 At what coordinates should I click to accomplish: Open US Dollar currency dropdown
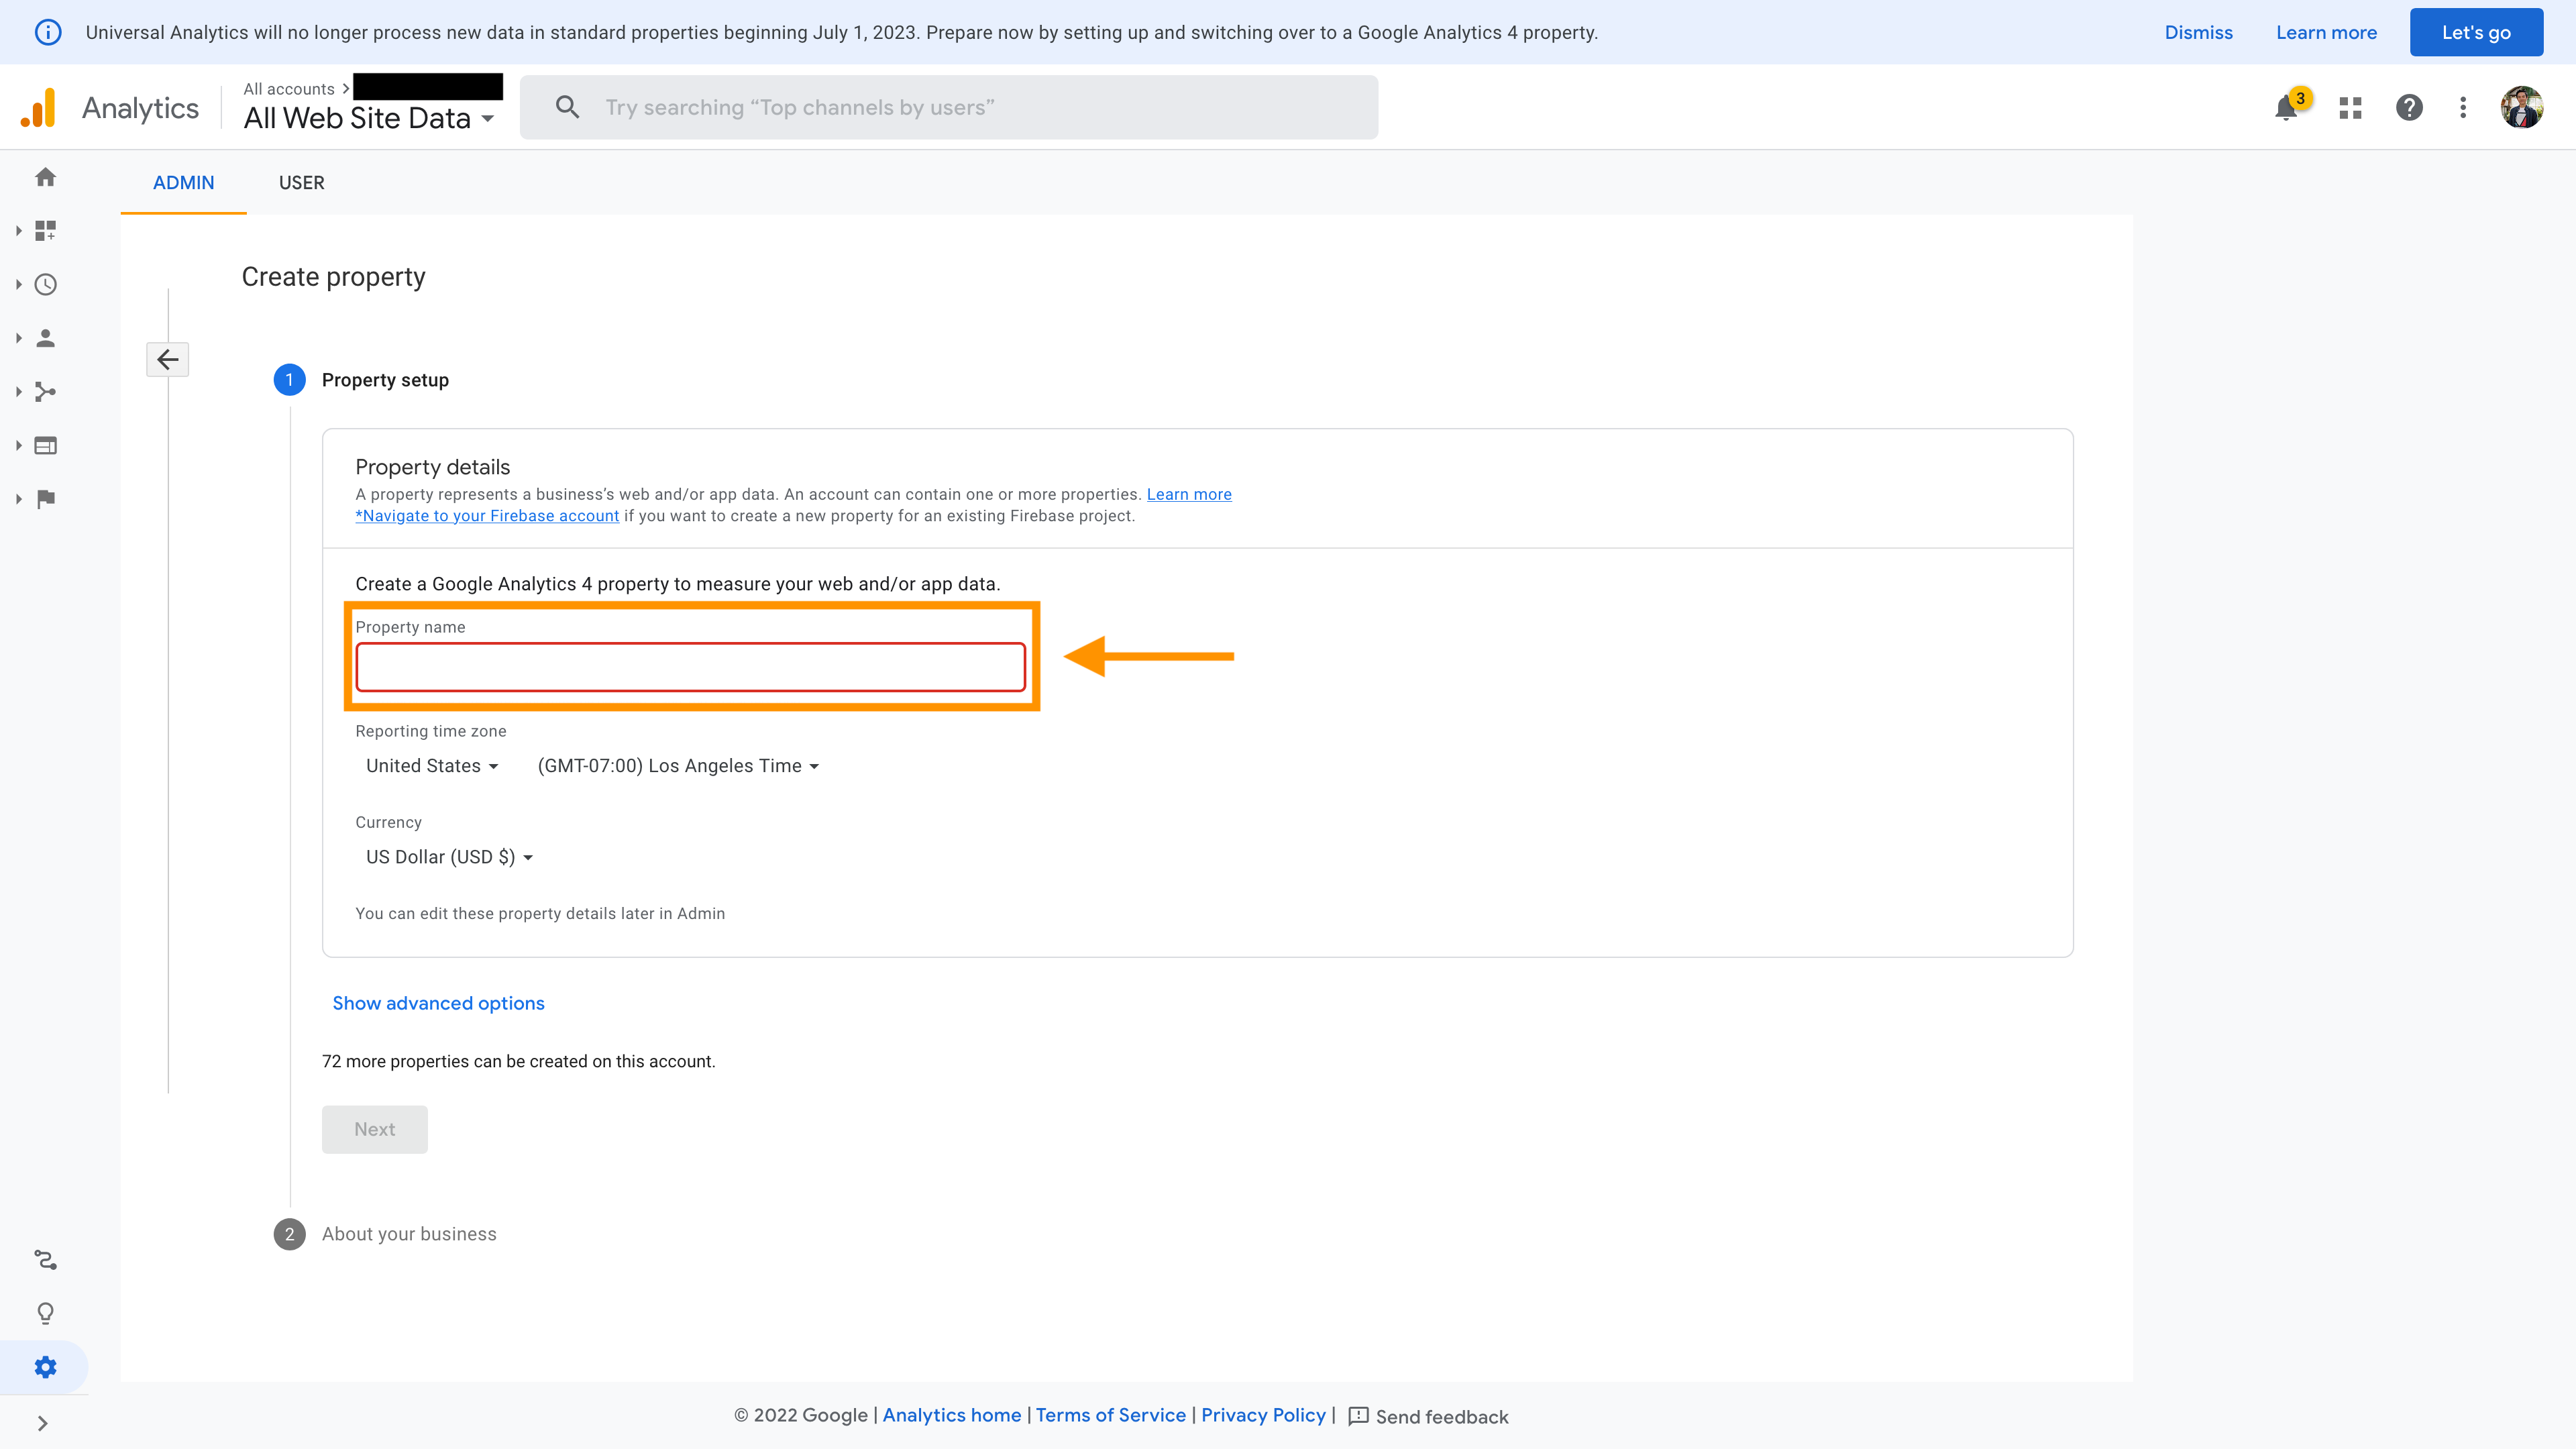[449, 857]
